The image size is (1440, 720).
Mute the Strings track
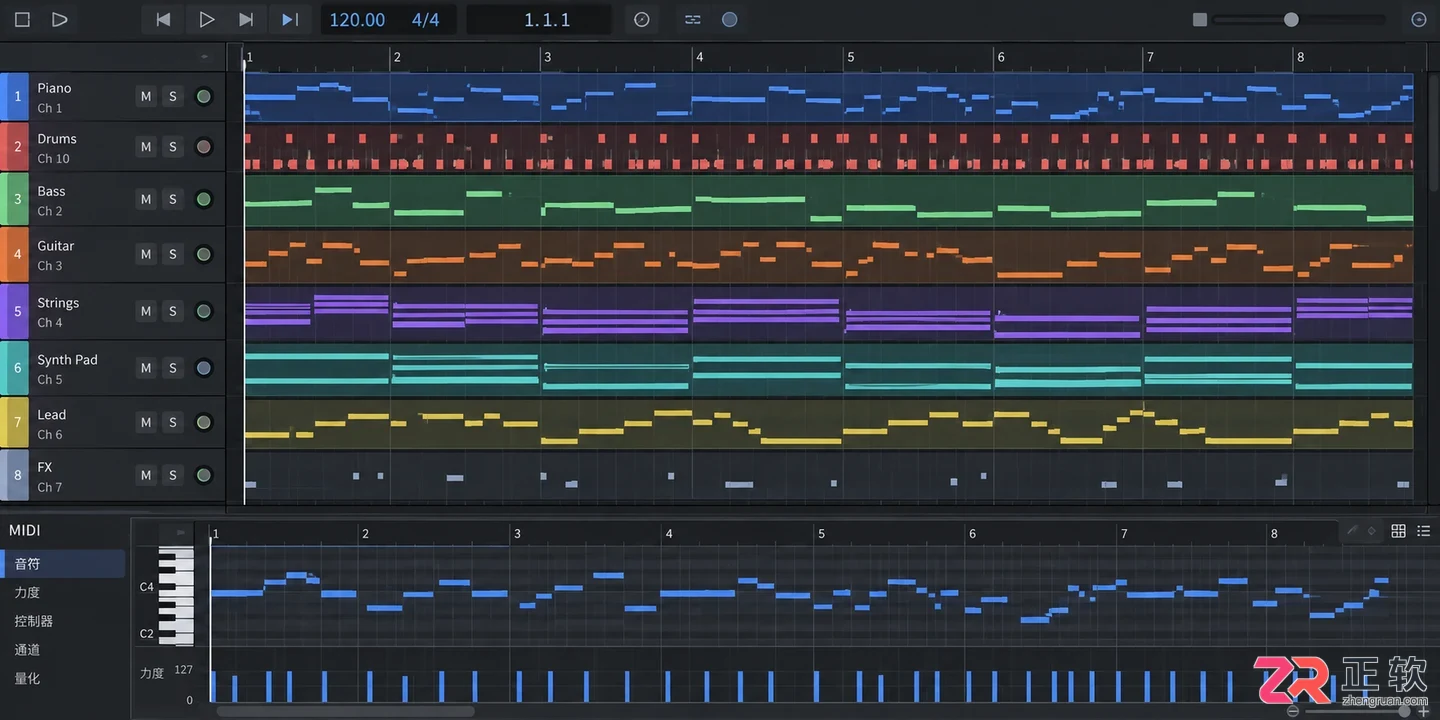[x=146, y=311]
